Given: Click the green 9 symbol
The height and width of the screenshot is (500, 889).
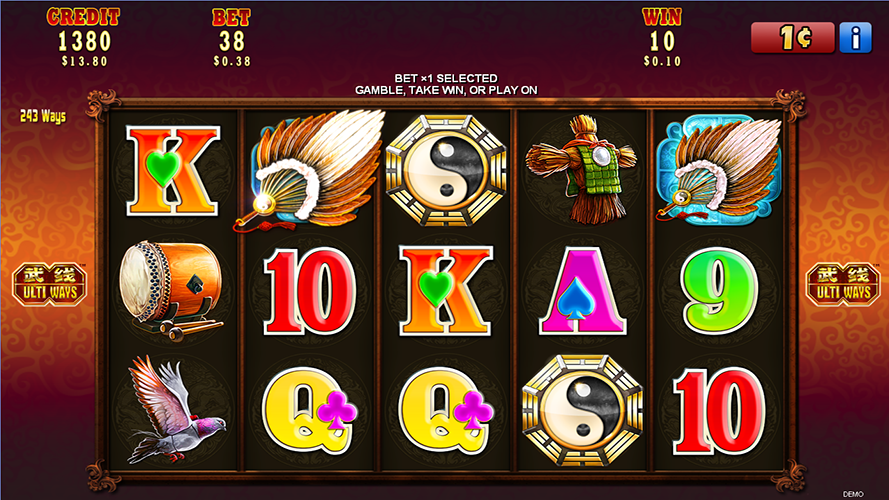Looking at the screenshot, I should pos(718,290).
